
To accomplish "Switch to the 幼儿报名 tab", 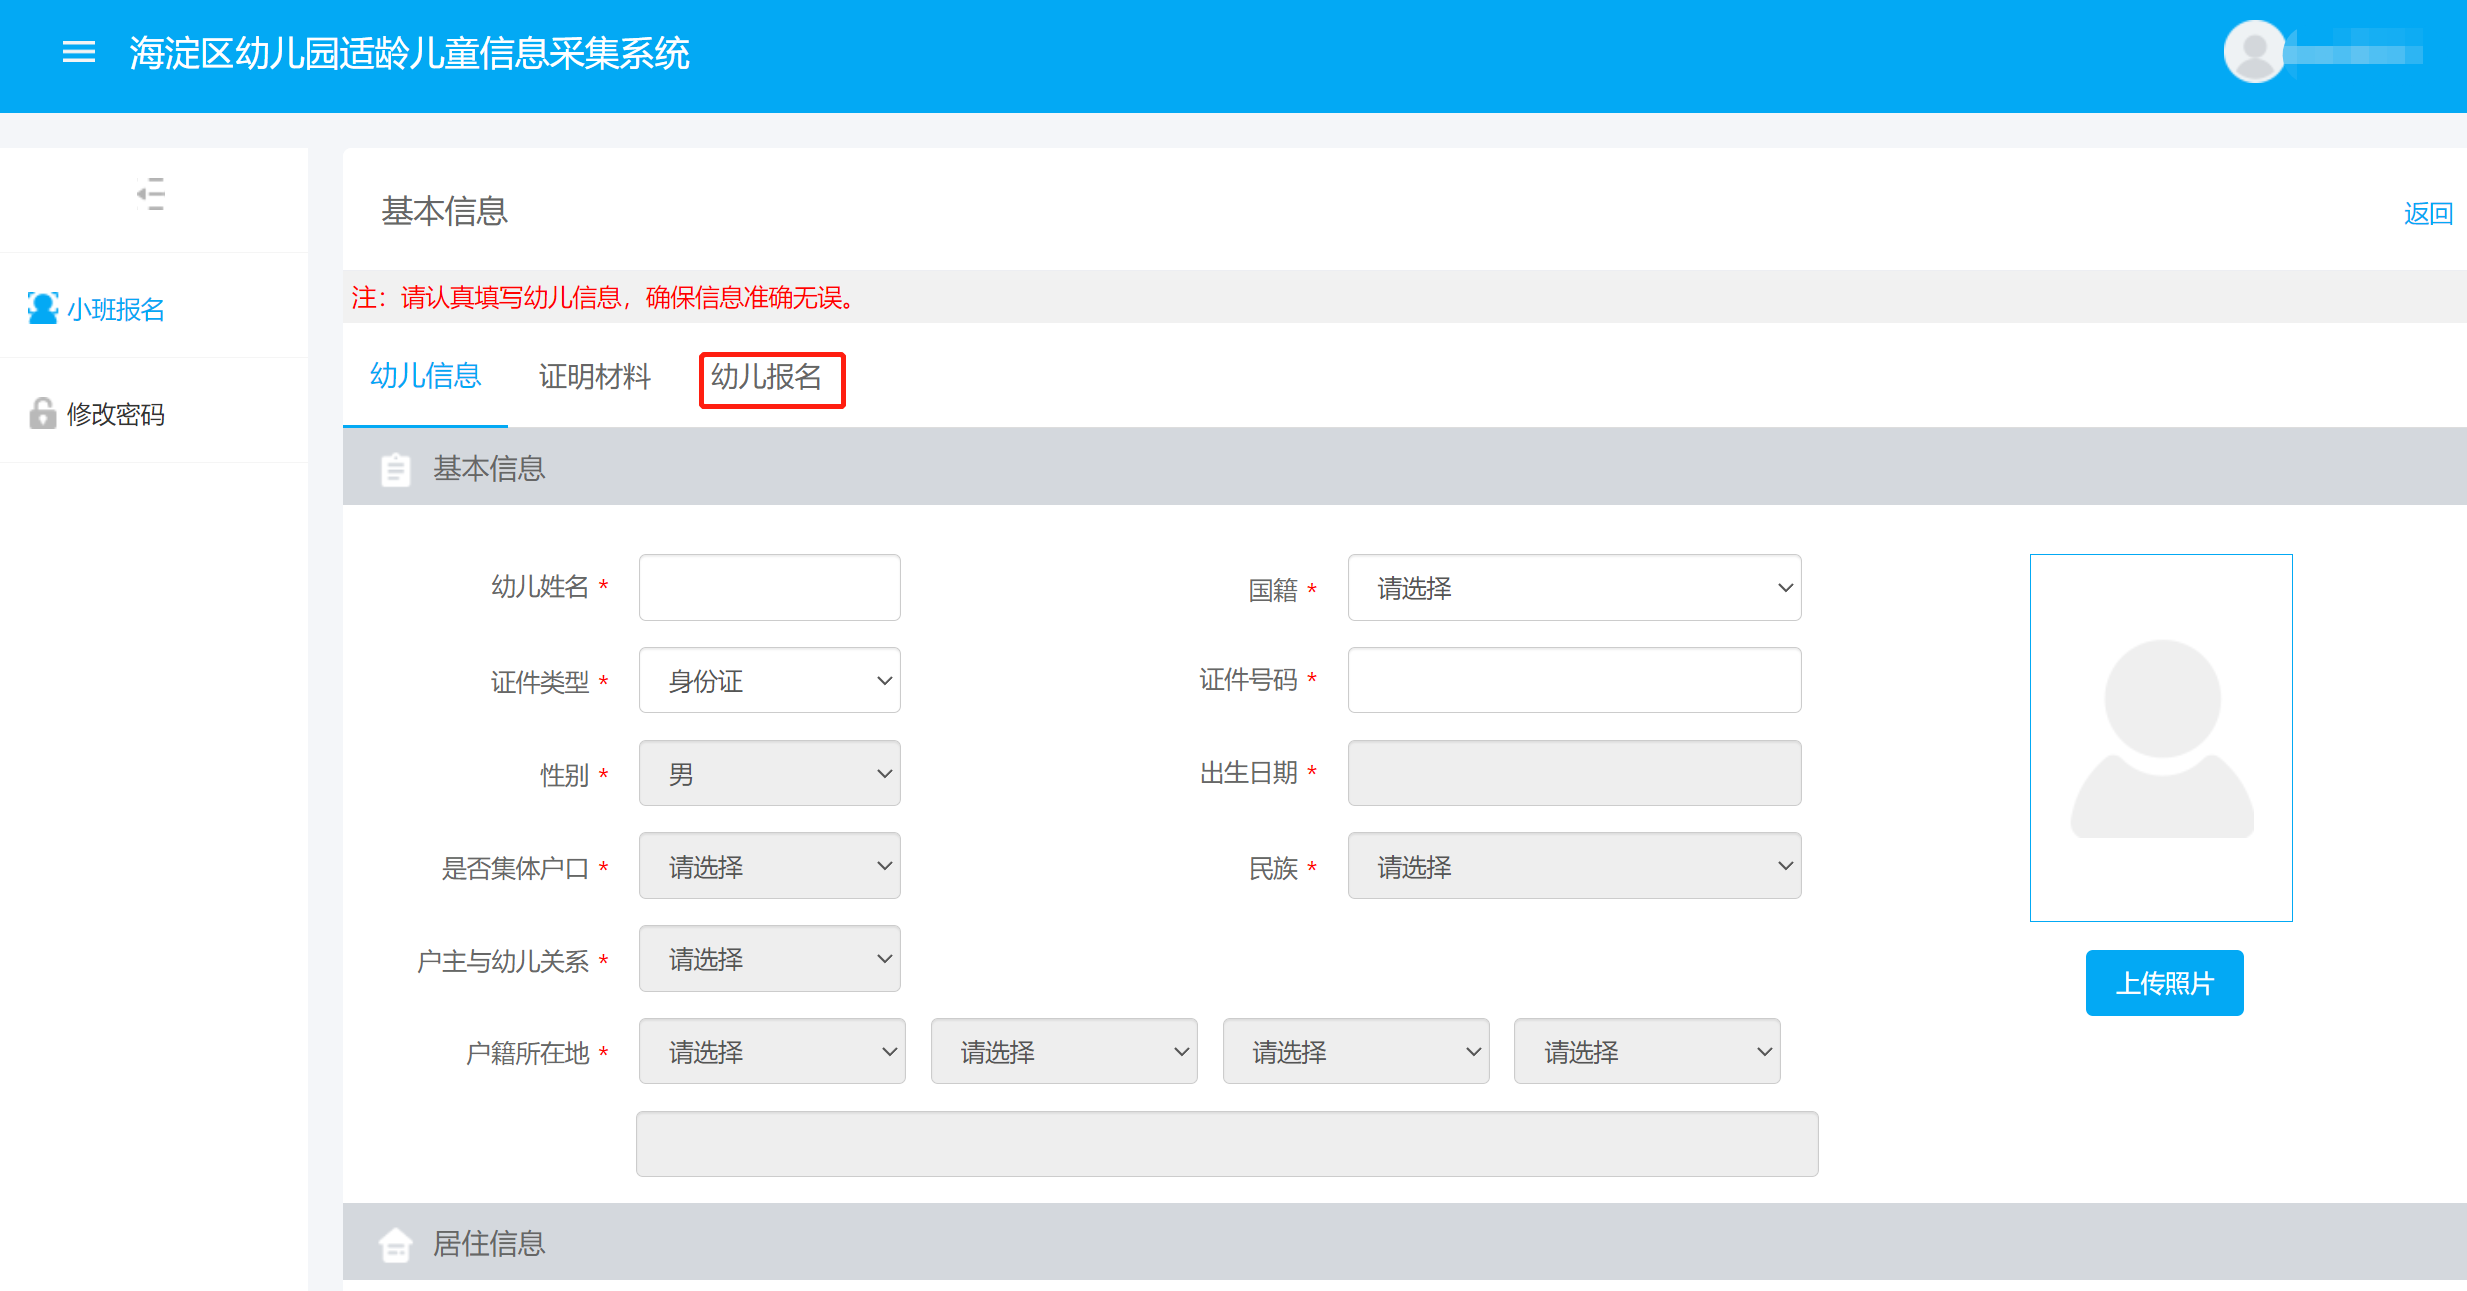I will click(x=767, y=377).
